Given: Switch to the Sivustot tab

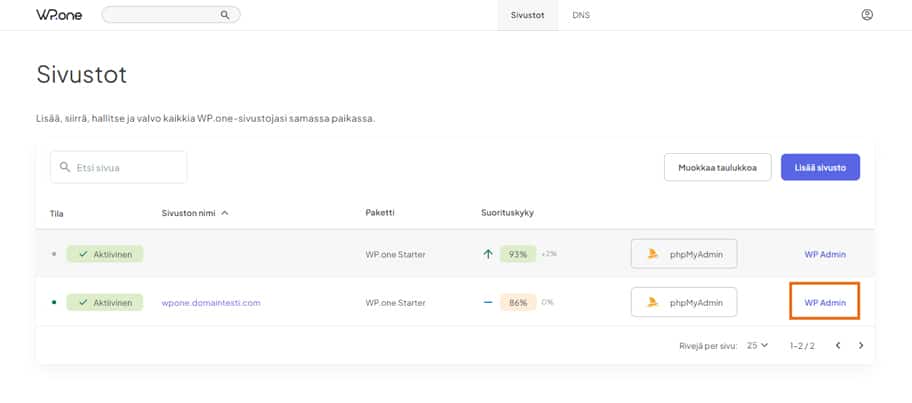Looking at the screenshot, I should 527,15.
